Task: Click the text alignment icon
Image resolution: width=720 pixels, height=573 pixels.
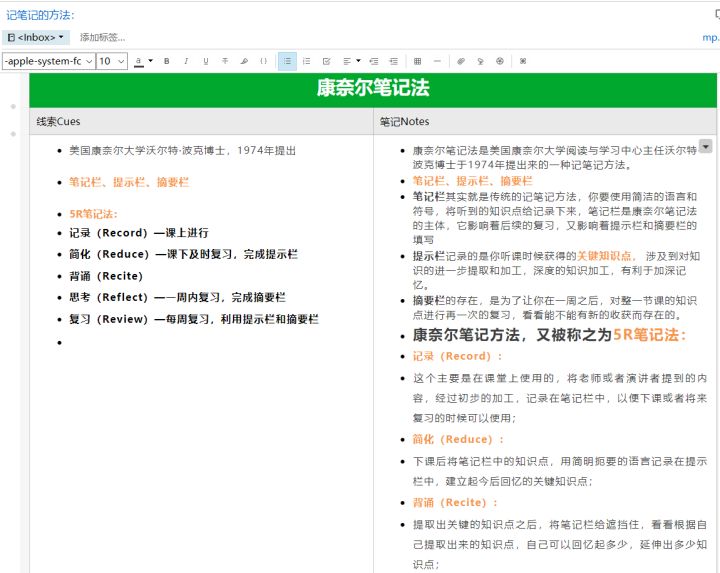Action: click(347, 61)
